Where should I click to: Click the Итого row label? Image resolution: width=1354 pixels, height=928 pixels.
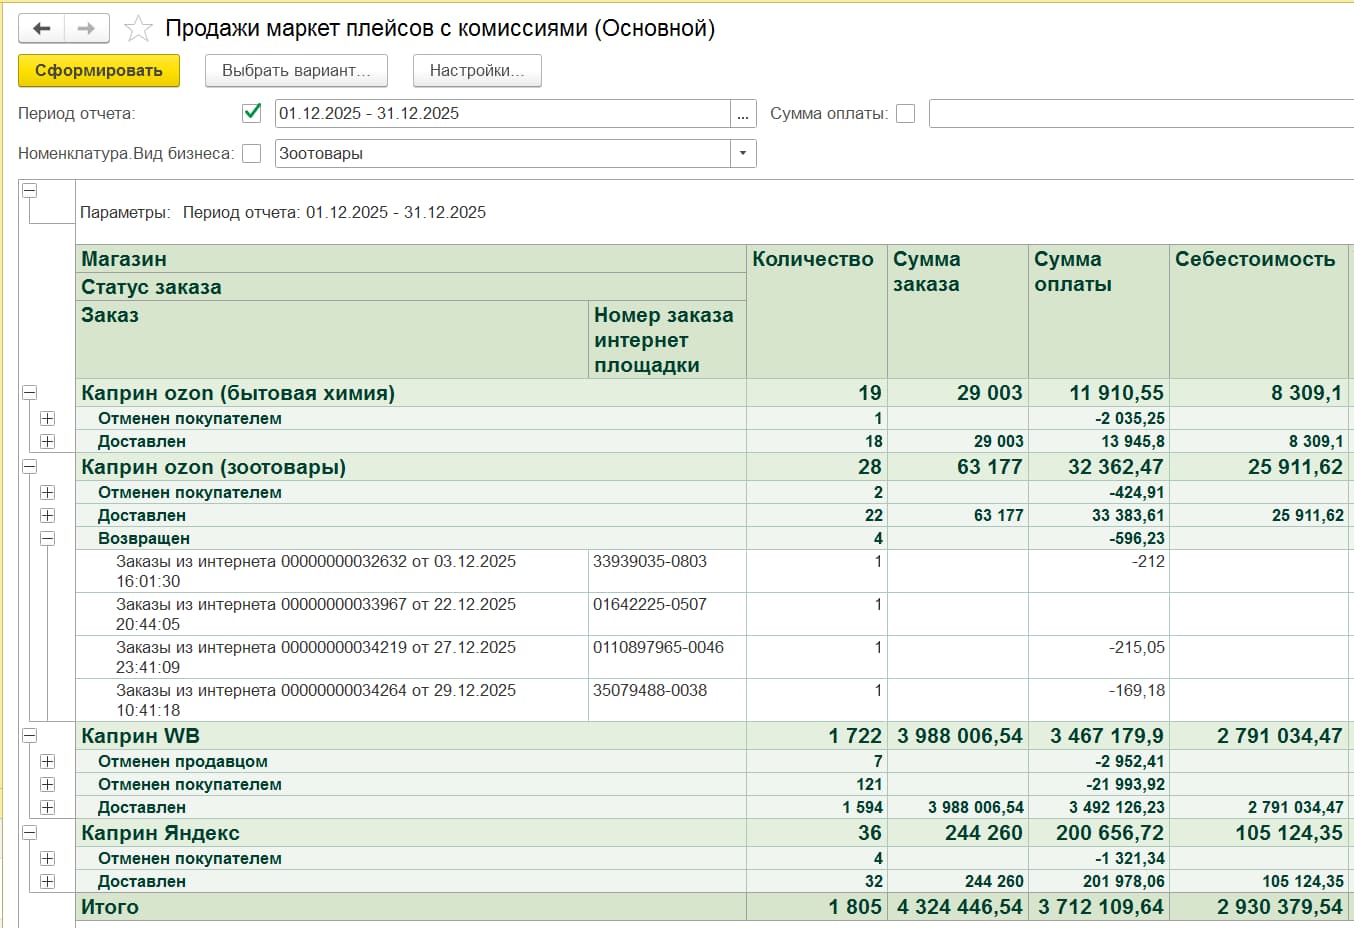110,907
